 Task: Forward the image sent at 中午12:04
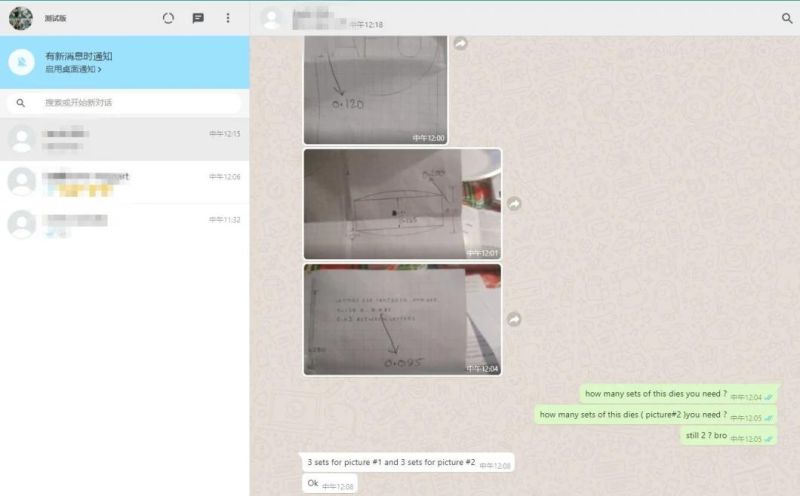point(514,319)
